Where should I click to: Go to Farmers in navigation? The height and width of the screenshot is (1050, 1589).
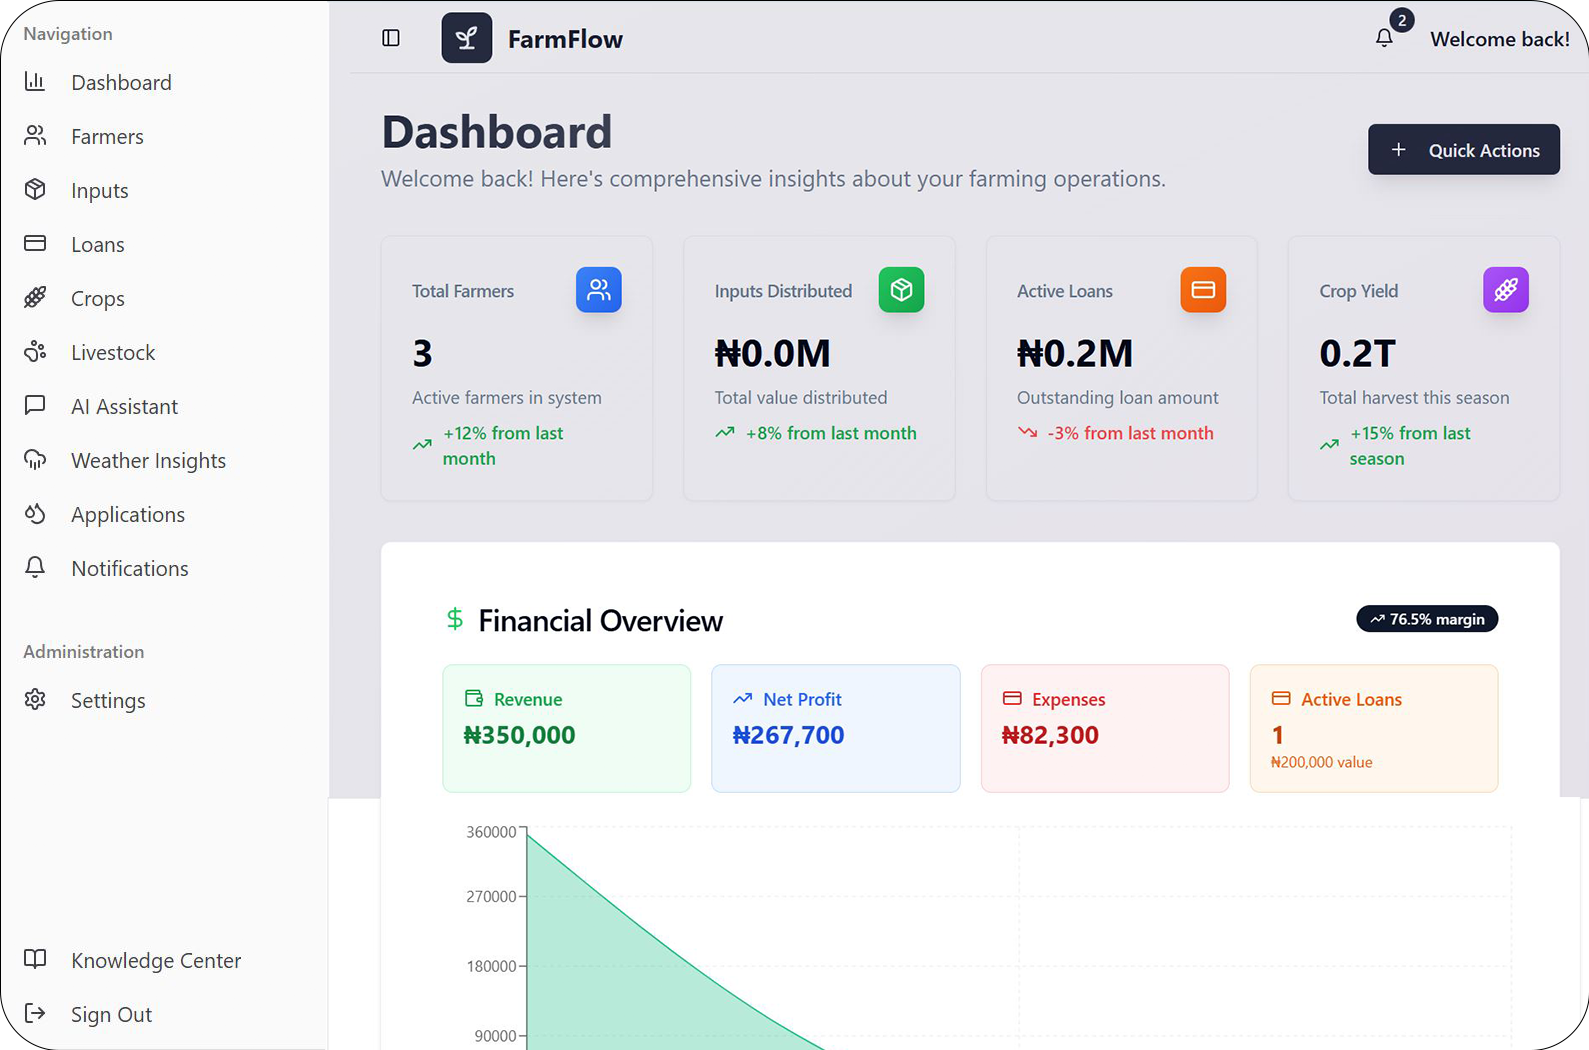click(x=107, y=137)
